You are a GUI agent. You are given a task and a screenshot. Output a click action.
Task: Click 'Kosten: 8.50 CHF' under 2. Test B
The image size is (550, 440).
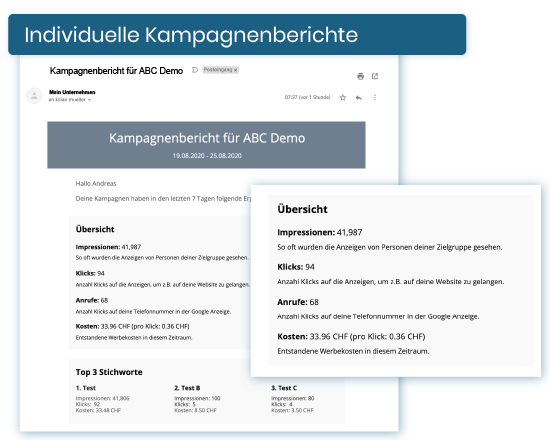click(x=195, y=410)
